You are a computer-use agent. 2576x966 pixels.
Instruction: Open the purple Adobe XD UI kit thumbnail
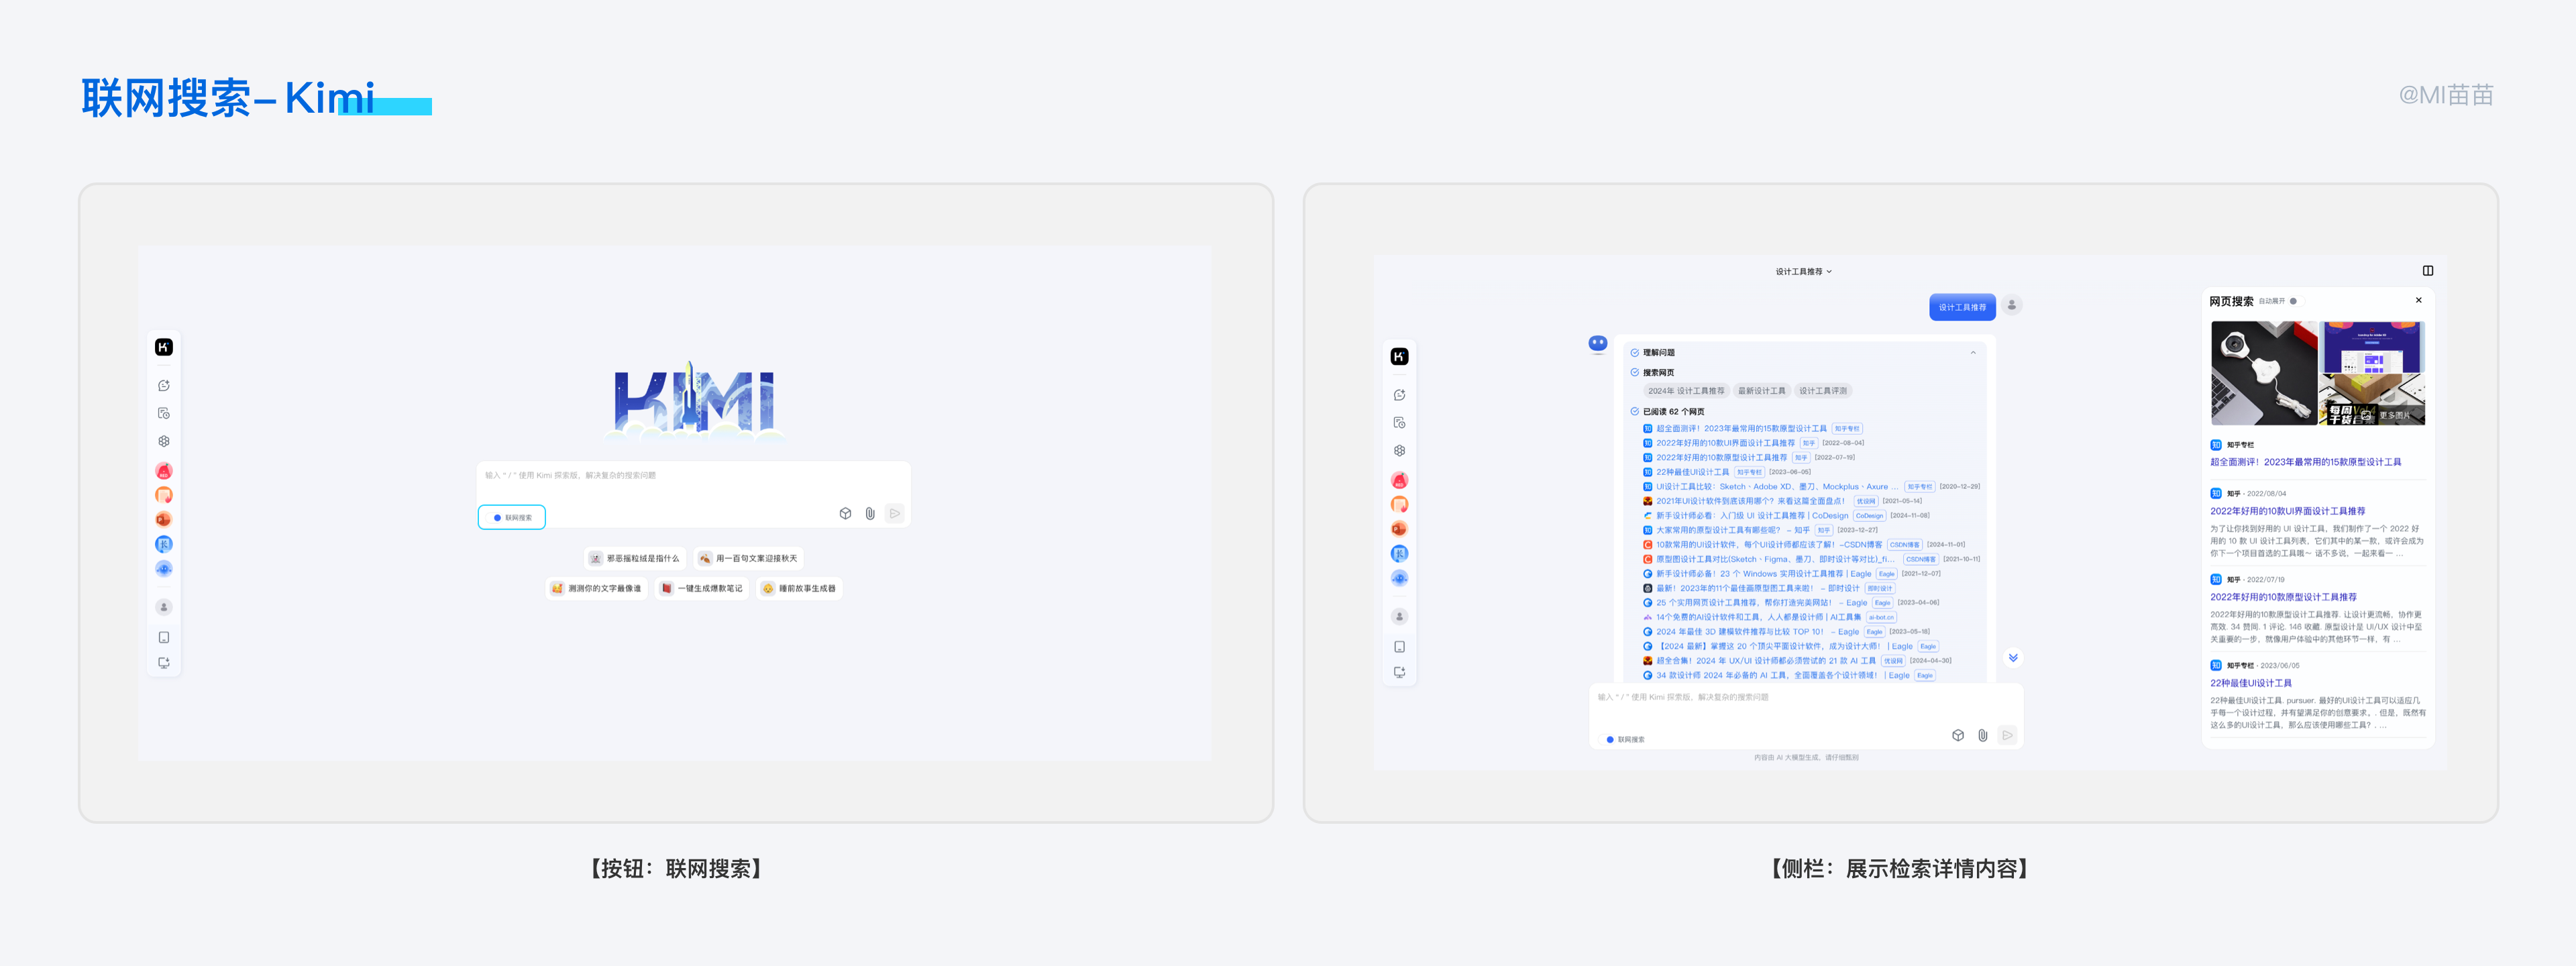(2372, 347)
